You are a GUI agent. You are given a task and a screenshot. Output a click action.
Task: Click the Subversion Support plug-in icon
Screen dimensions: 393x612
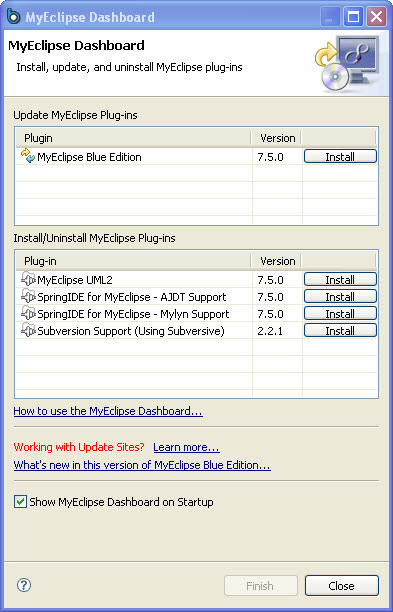(x=28, y=331)
